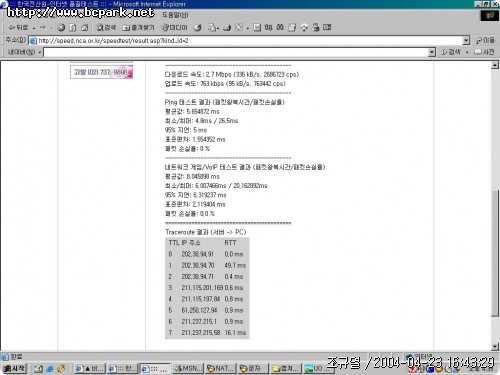Image resolution: width=500 pixels, height=375 pixels.
Task: Stop page loading with the Stop icon
Action: pyautogui.click(x=61, y=27)
